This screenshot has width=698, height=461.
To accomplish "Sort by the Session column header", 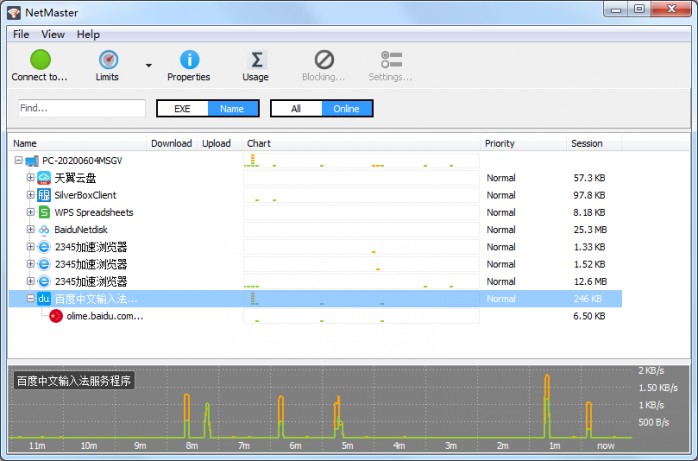I will coord(594,143).
